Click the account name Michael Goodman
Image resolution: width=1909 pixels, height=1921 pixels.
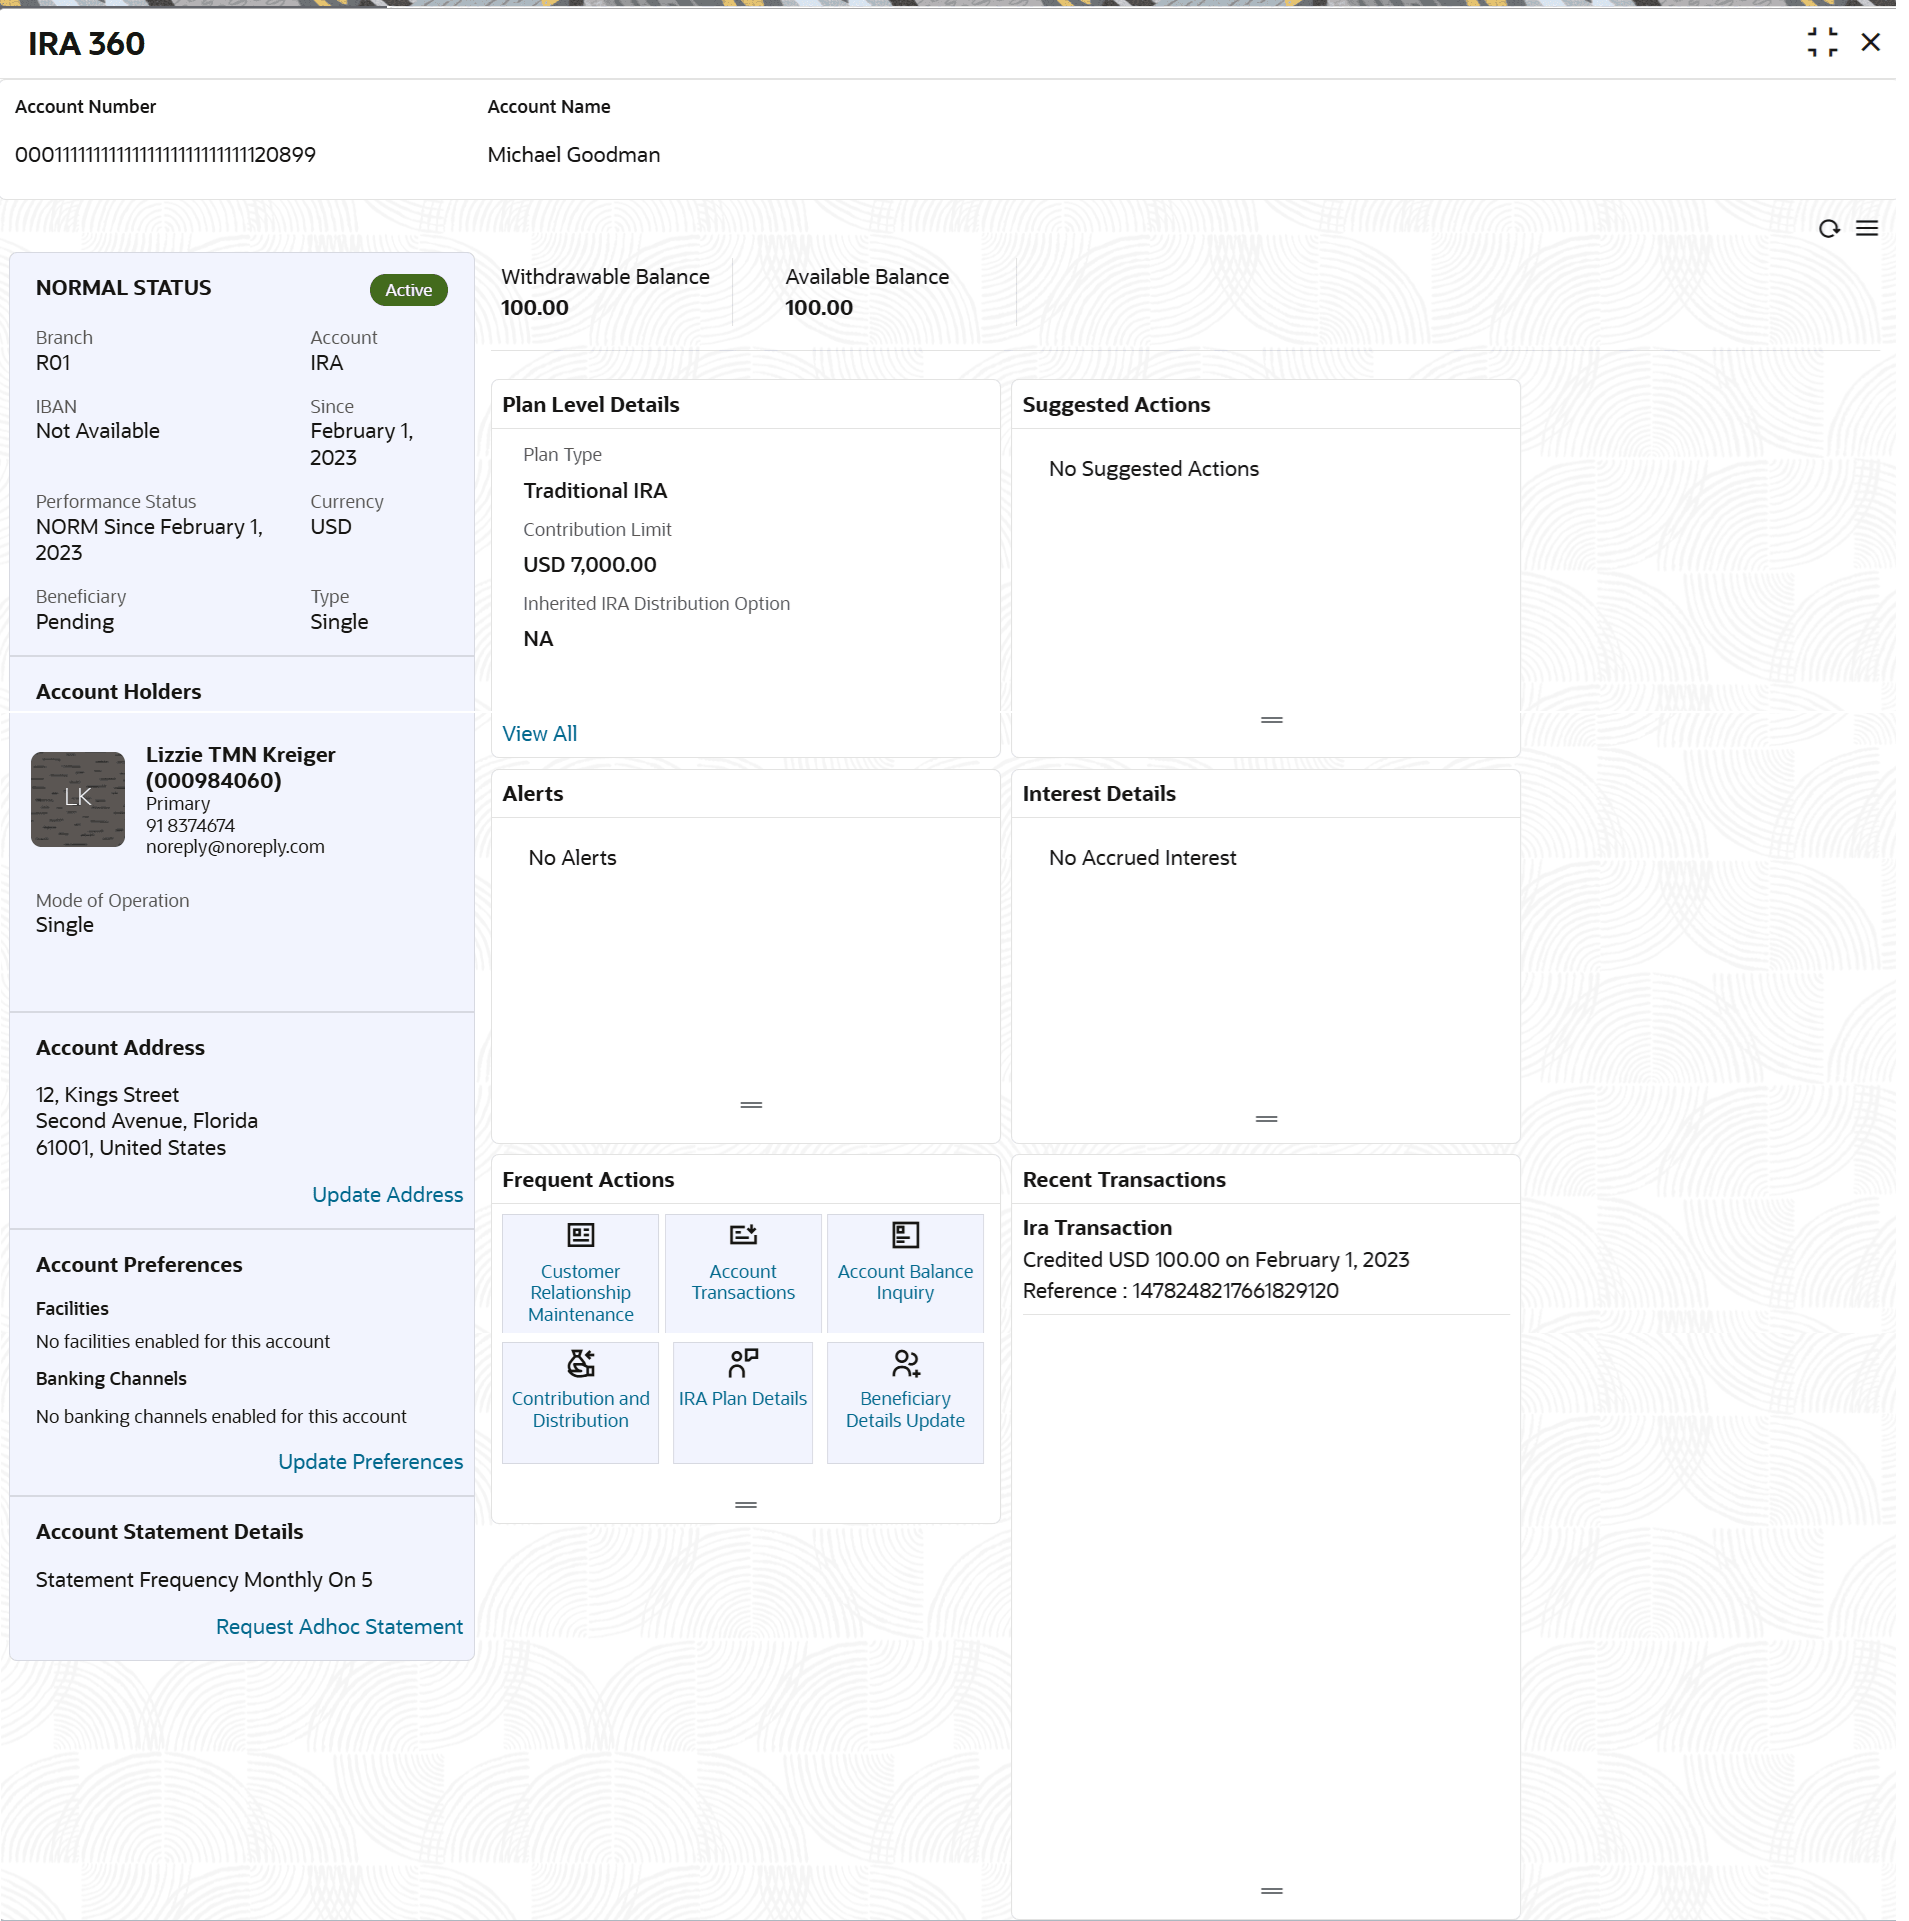(x=574, y=155)
